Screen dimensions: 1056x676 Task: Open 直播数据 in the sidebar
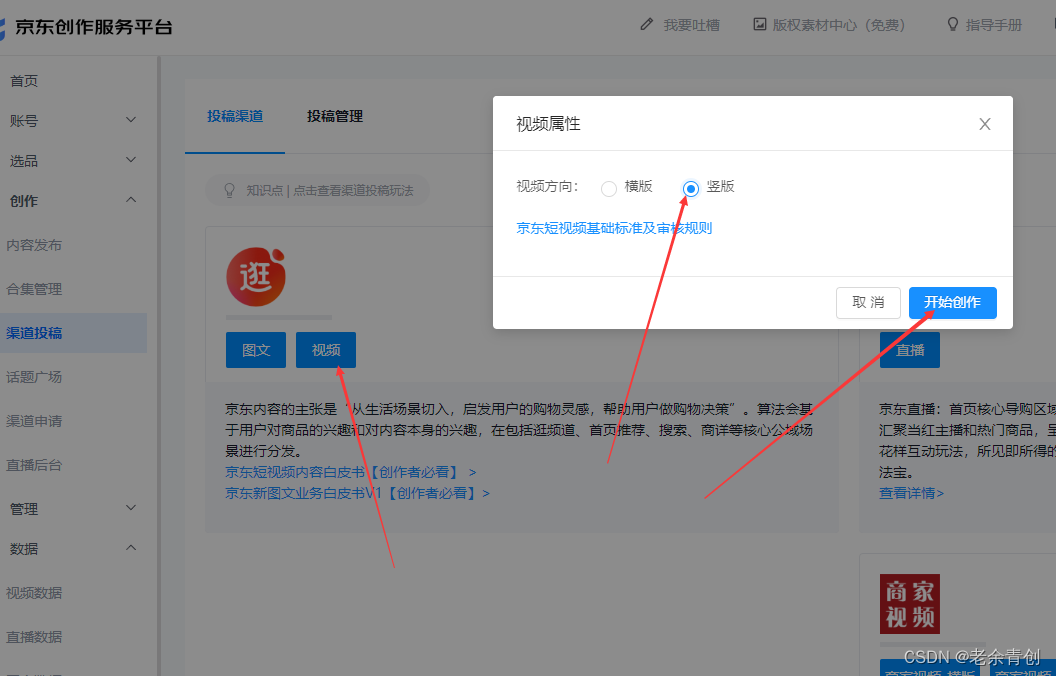click(34, 637)
